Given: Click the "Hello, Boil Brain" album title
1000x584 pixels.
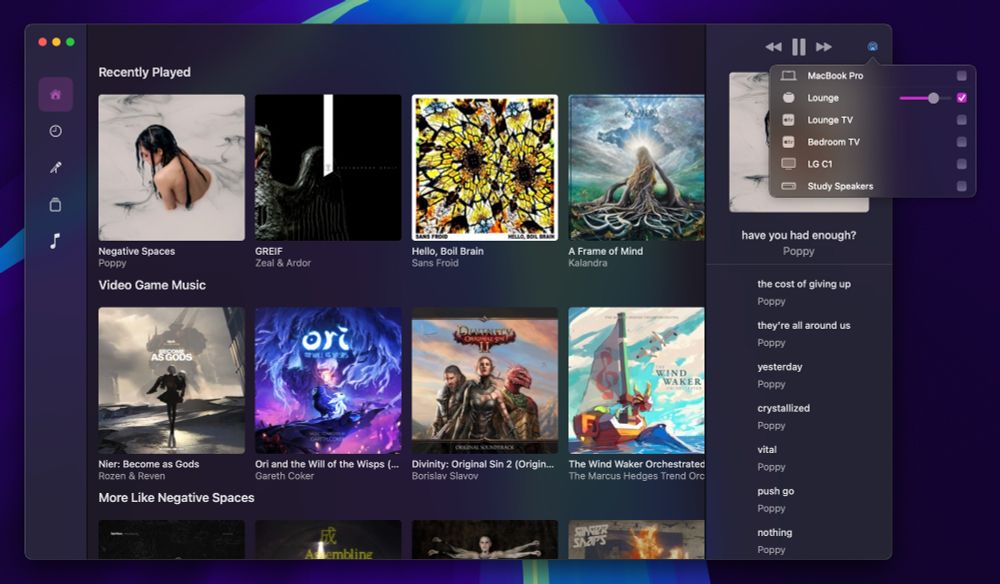Looking at the screenshot, I should (x=448, y=251).
